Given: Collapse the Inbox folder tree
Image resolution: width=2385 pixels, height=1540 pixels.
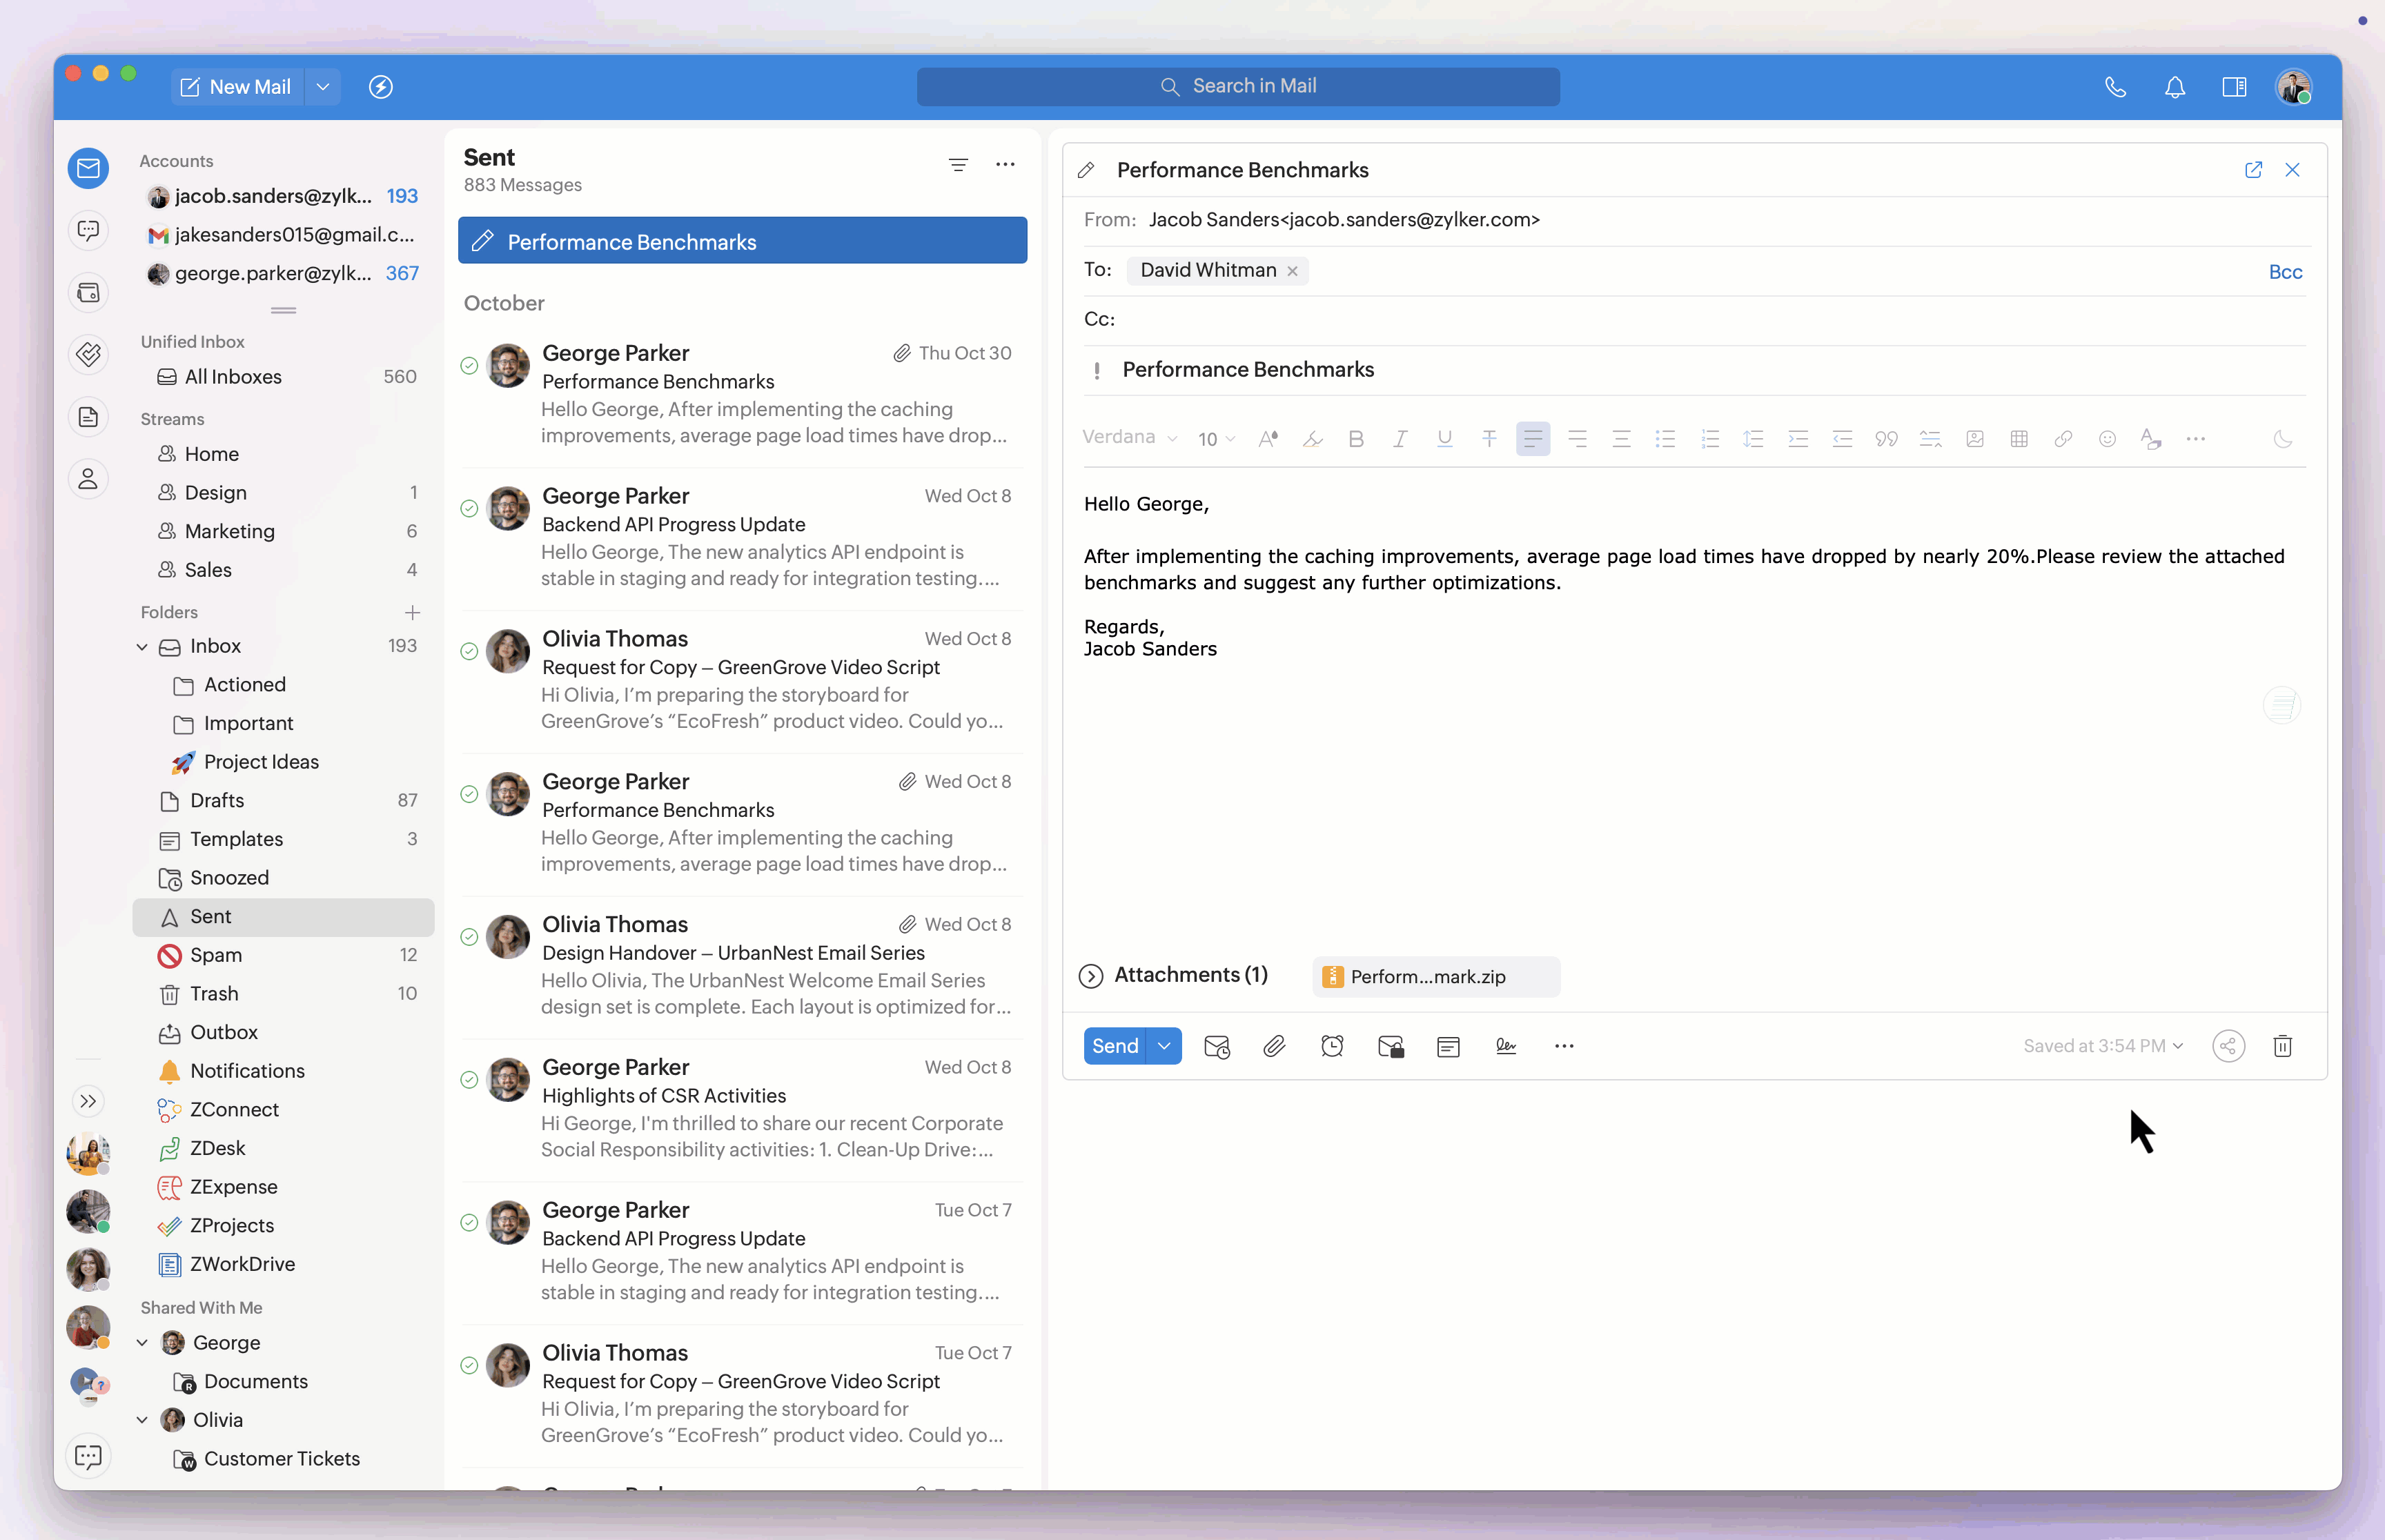Looking at the screenshot, I should point(142,647).
